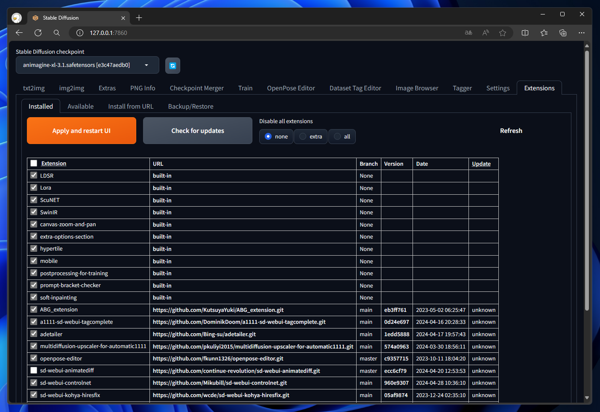
Task: Click the sd-webui-controlnet GitHub URL
Action: point(220,383)
